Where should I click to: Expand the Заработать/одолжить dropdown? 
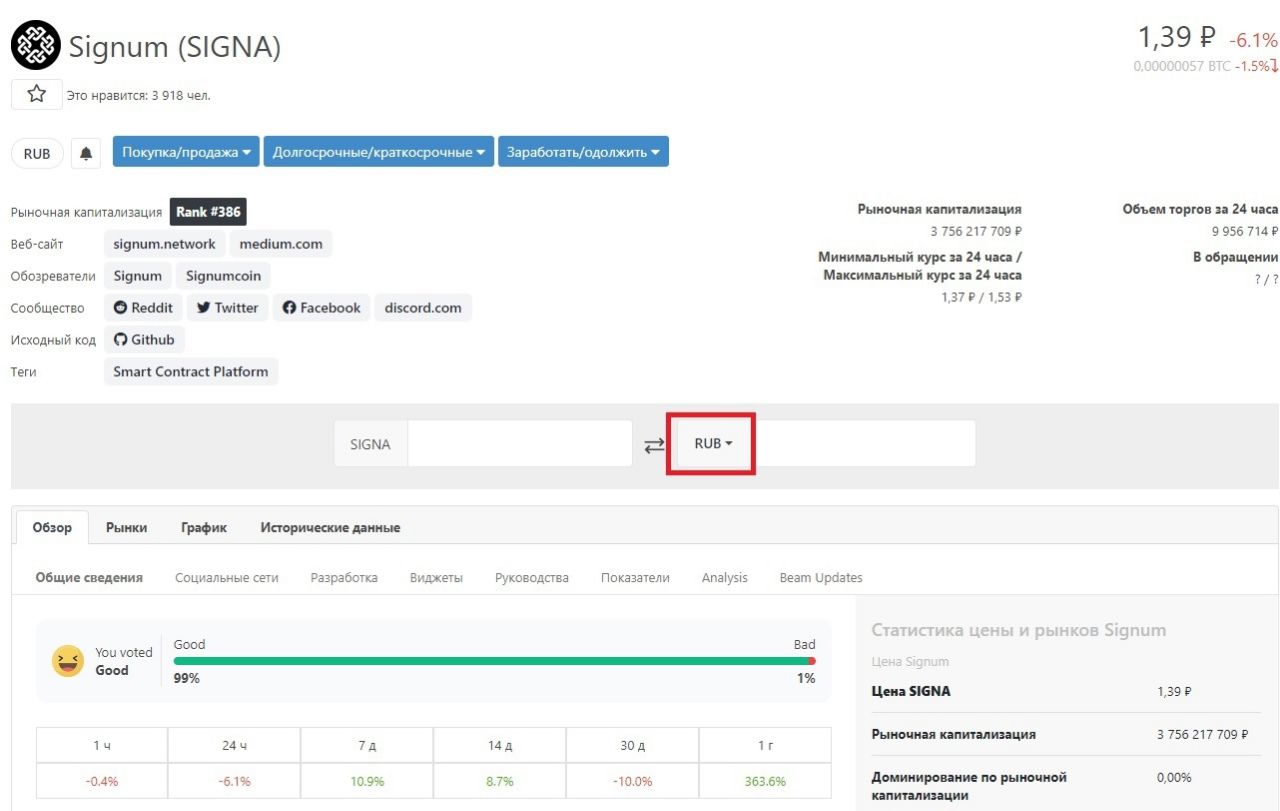pyautogui.click(x=583, y=152)
